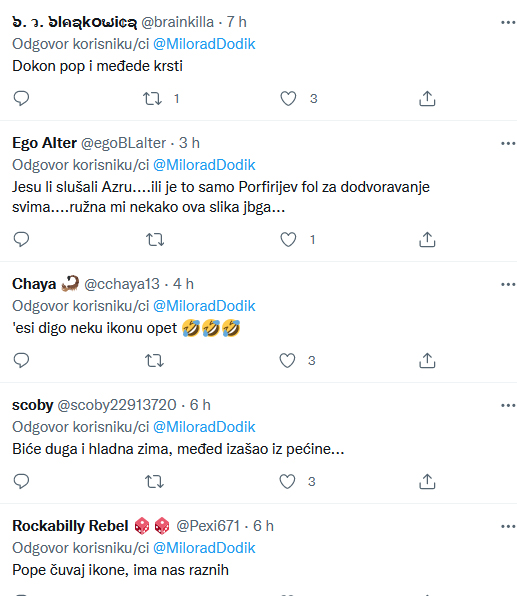The height and width of the screenshot is (596, 517).
Task: Open the @cchaya13 handle
Action: point(122,284)
